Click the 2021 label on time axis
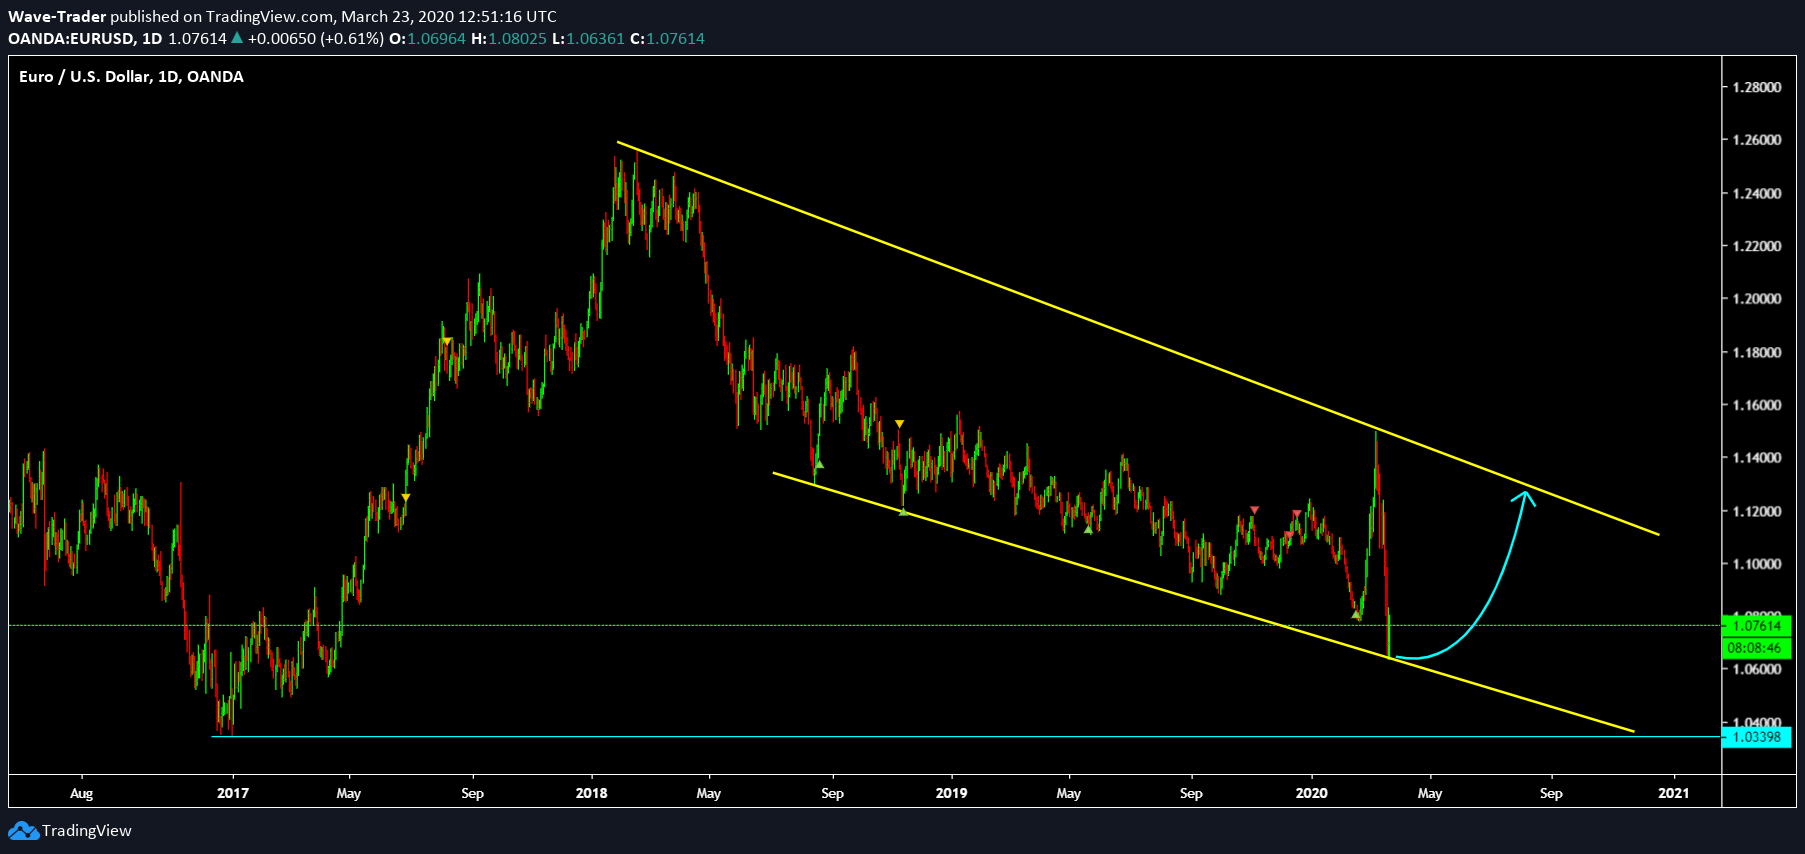The height and width of the screenshot is (854, 1805). coord(1674,793)
